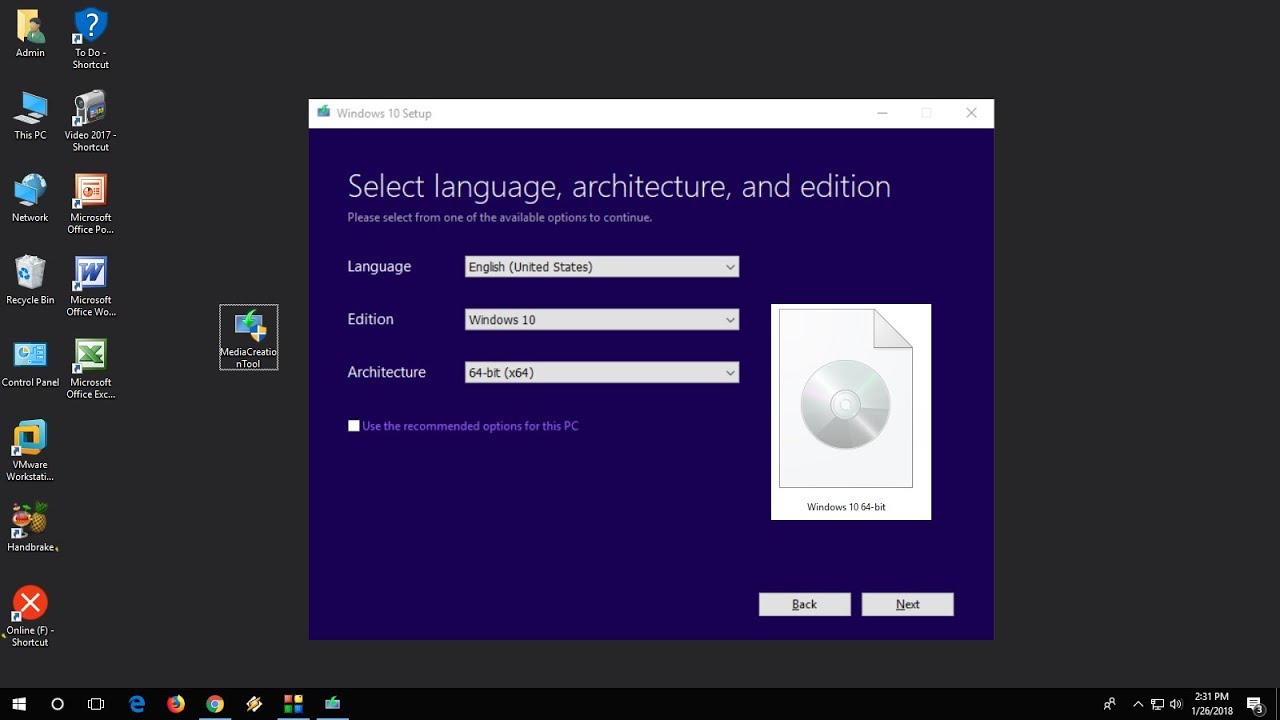
Task: Click the Windows 10 64-bit disc thumbnail
Action: coord(851,412)
